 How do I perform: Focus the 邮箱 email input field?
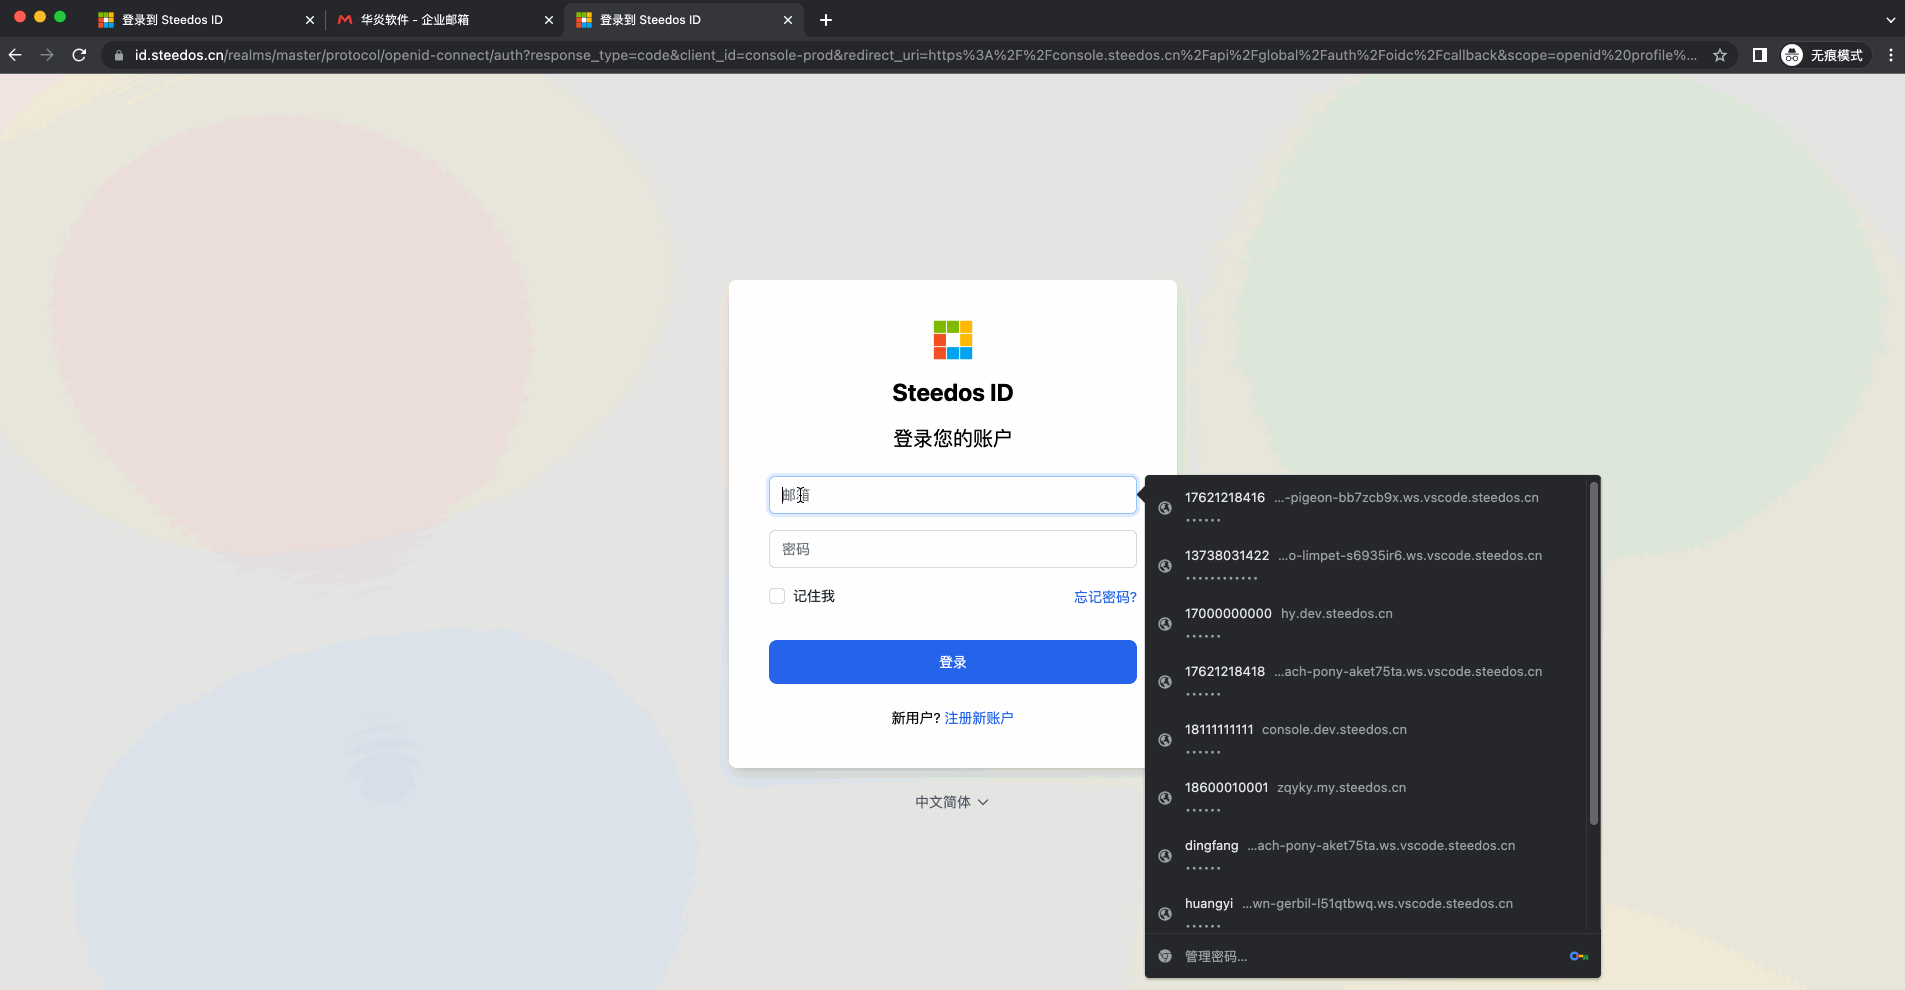953,495
